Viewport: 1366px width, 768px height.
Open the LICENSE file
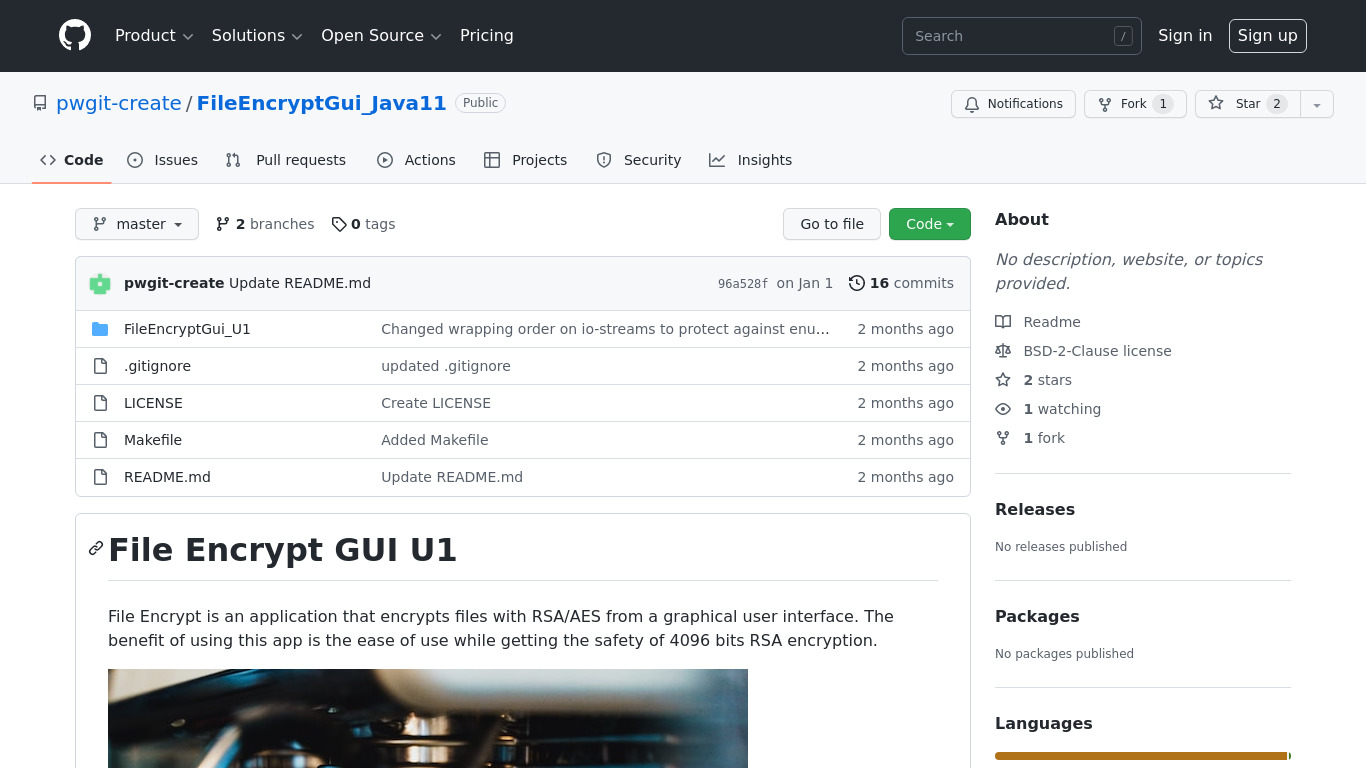(x=153, y=403)
